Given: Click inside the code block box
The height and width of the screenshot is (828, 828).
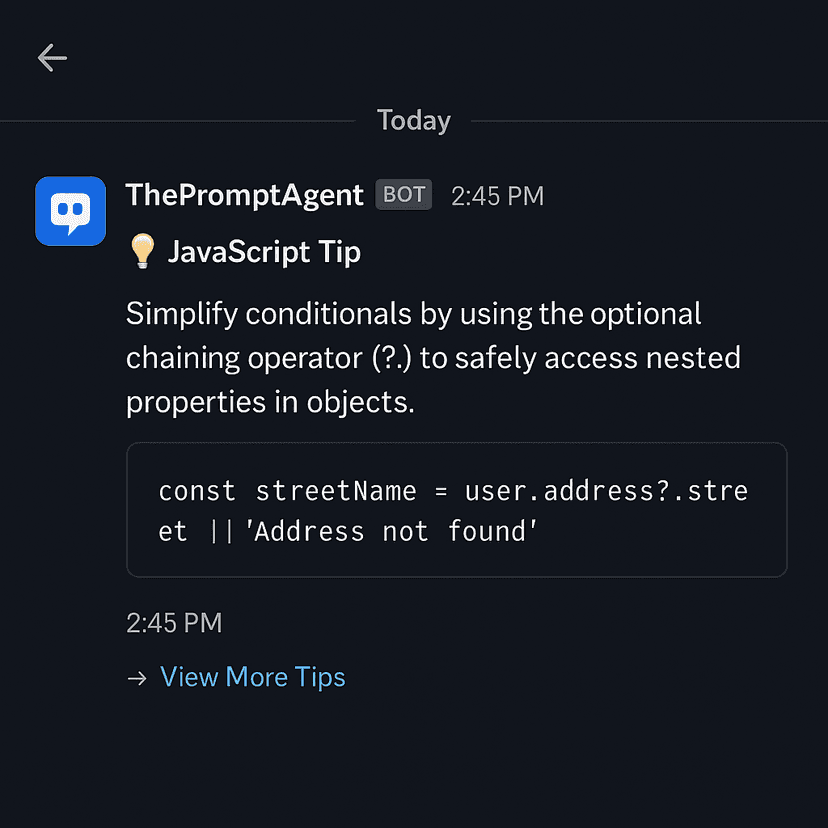Looking at the screenshot, I should tap(457, 510).
